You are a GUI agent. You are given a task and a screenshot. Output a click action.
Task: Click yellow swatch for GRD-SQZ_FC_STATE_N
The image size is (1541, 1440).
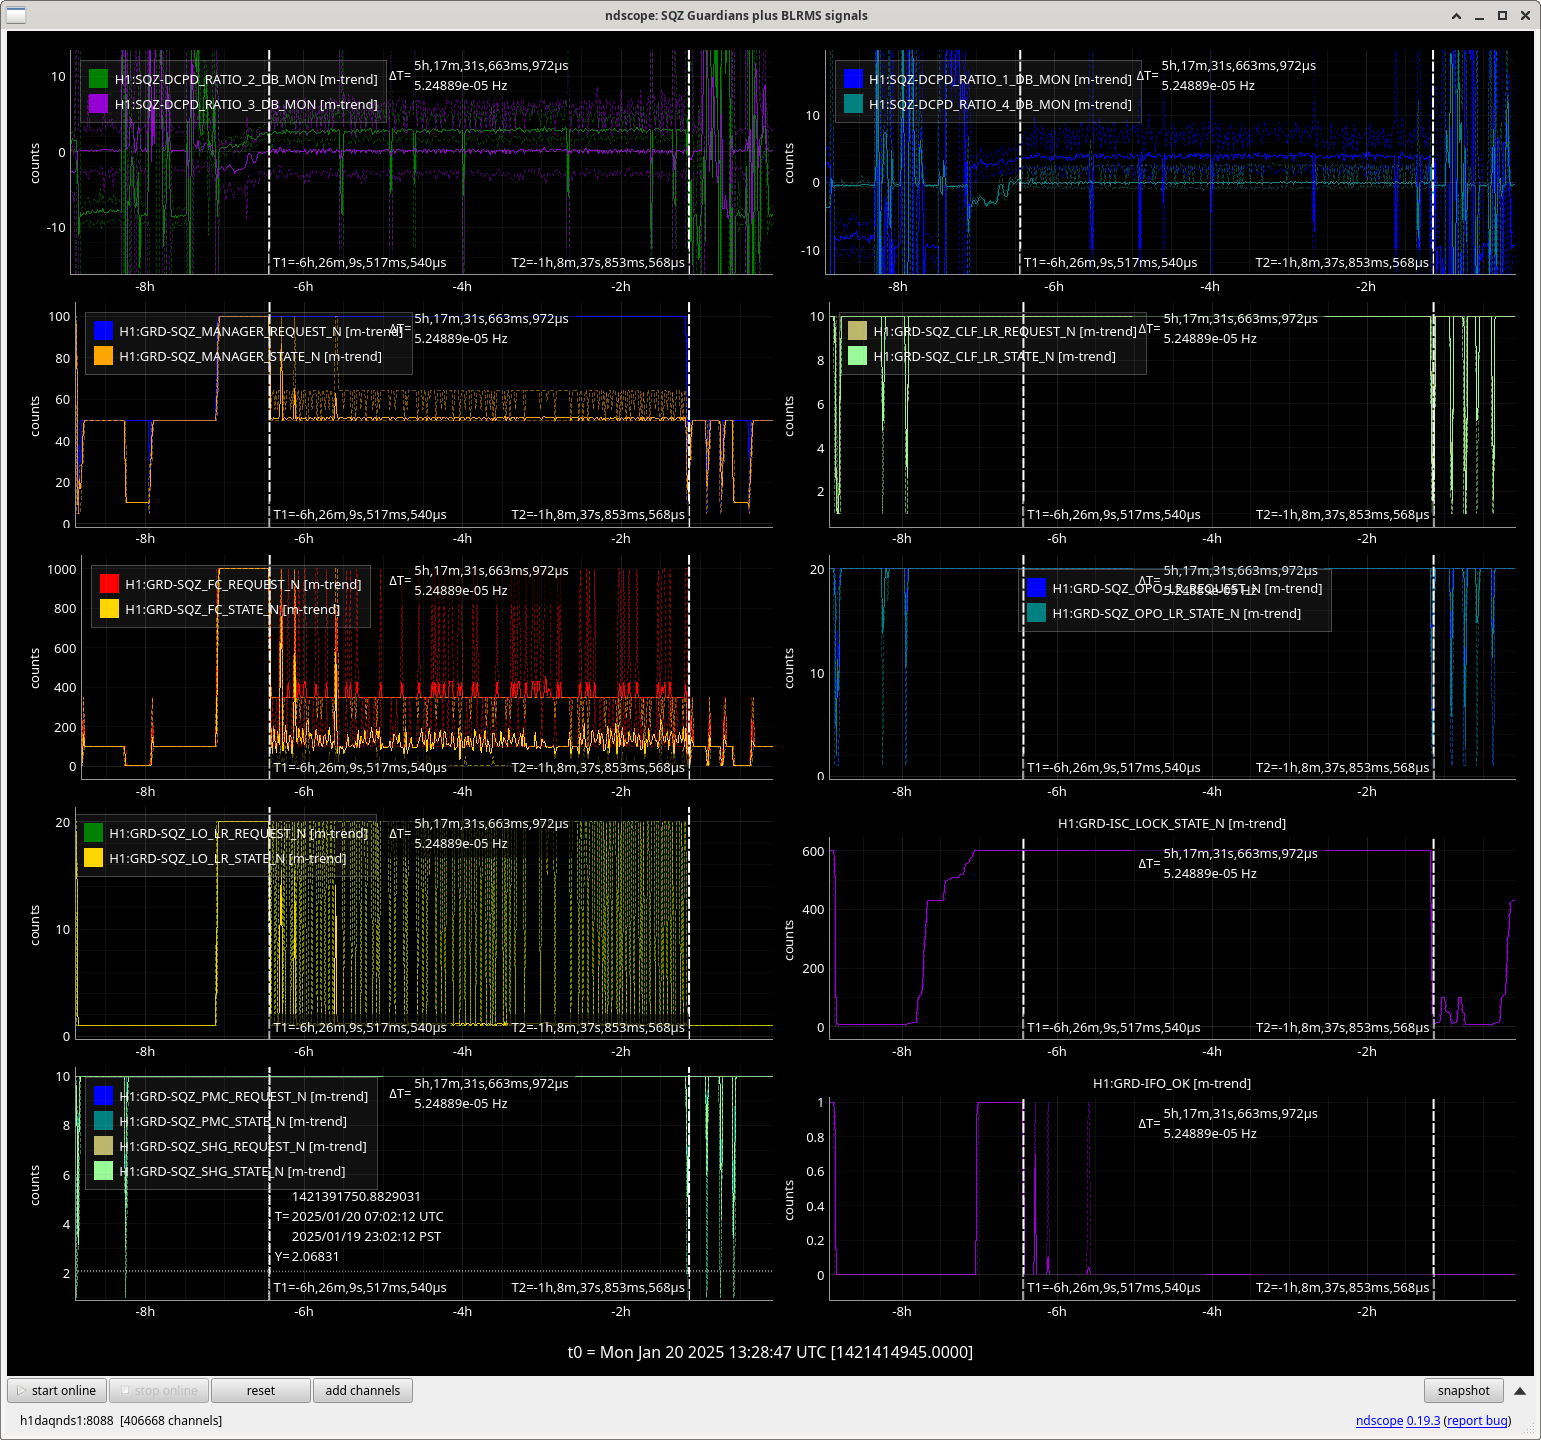pyautogui.click(x=109, y=609)
